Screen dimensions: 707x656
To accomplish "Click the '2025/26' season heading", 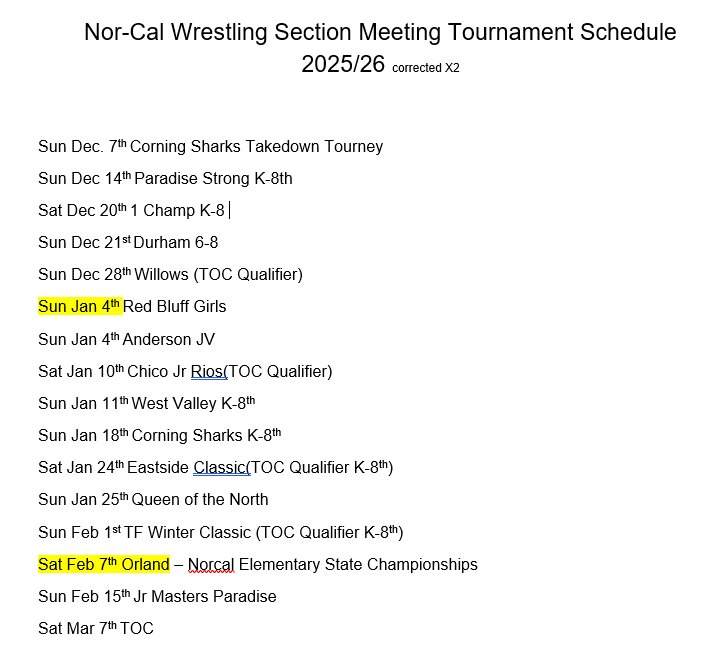I will (343, 65).
